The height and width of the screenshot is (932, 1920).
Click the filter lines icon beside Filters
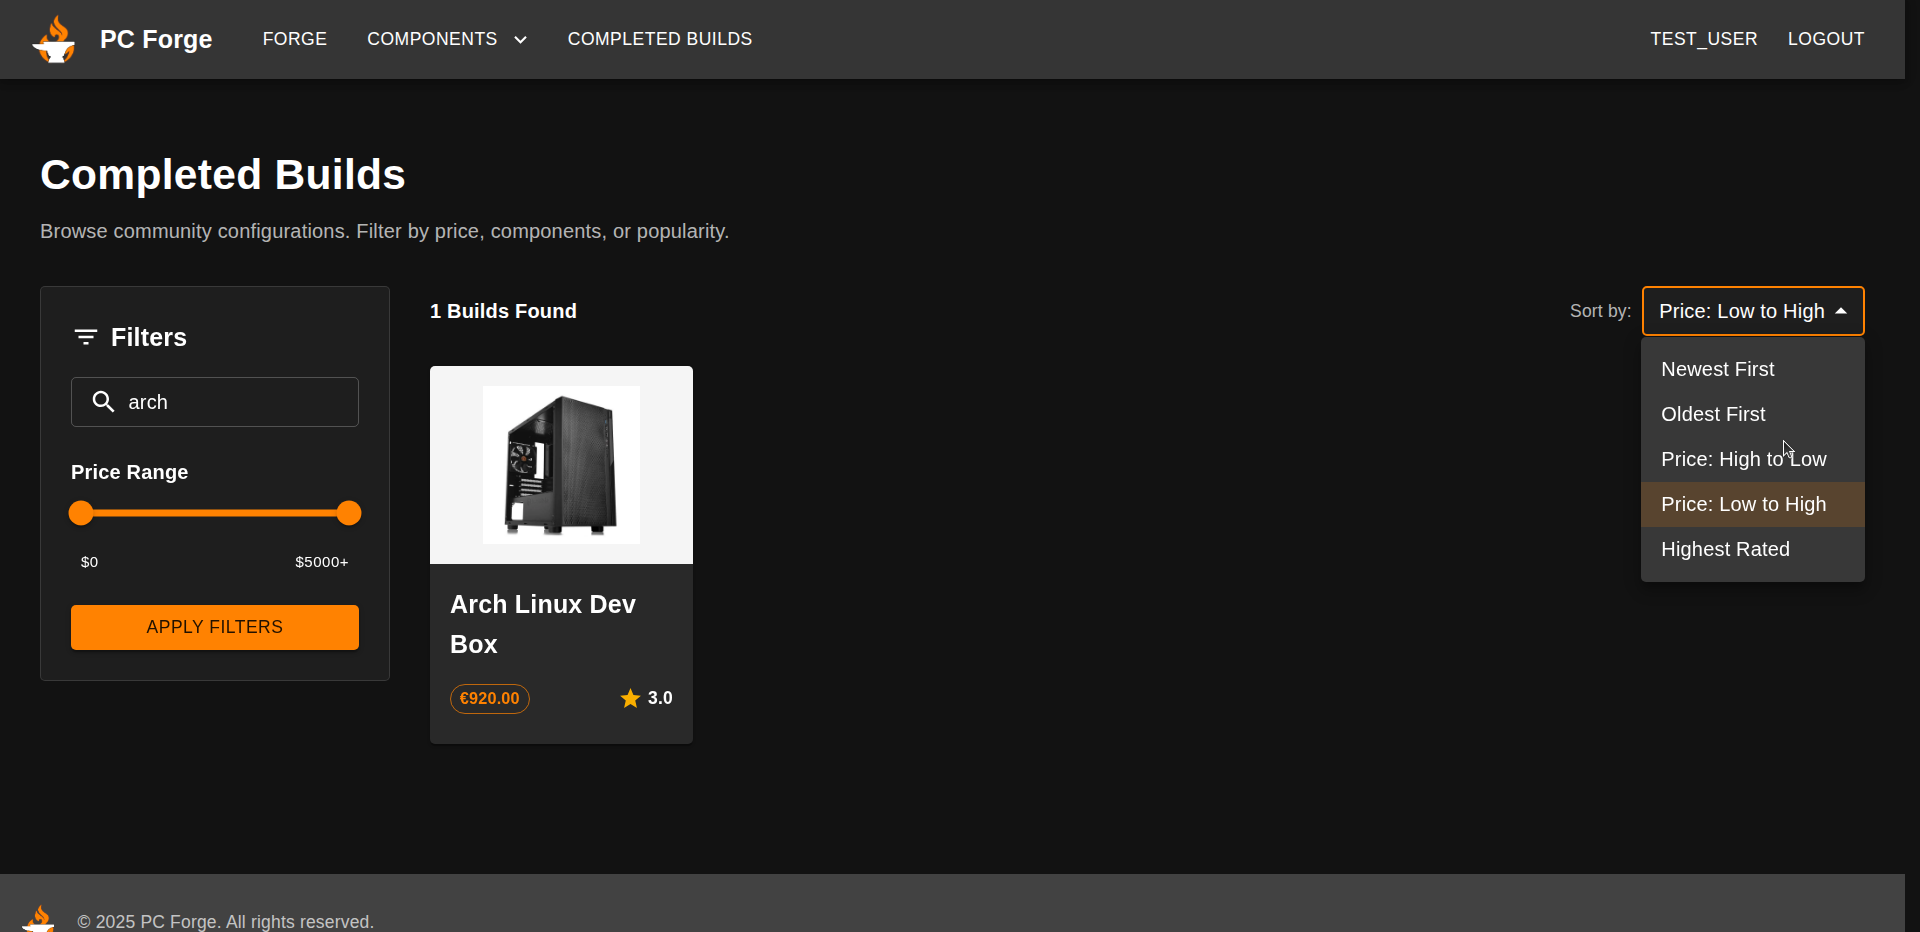click(86, 337)
